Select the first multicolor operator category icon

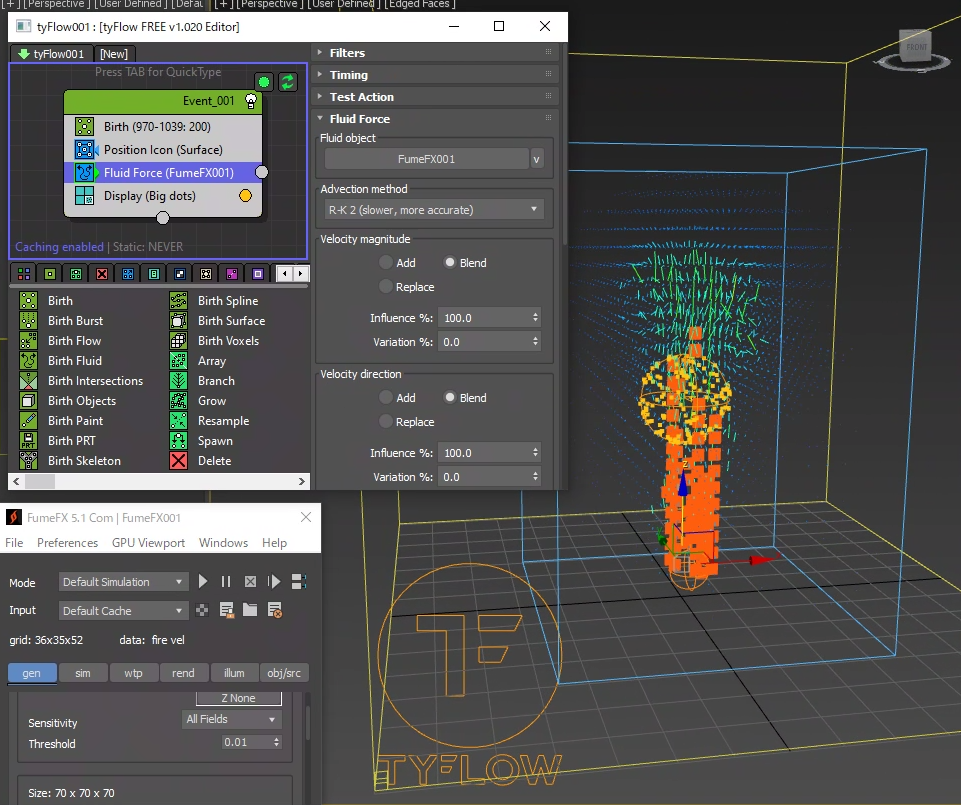(24, 274)
